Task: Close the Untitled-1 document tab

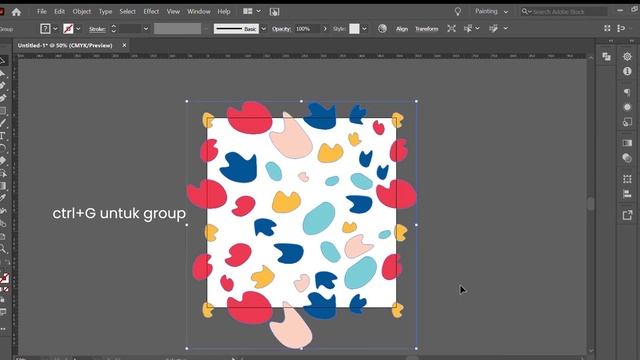Action: (x=124, y=45)
